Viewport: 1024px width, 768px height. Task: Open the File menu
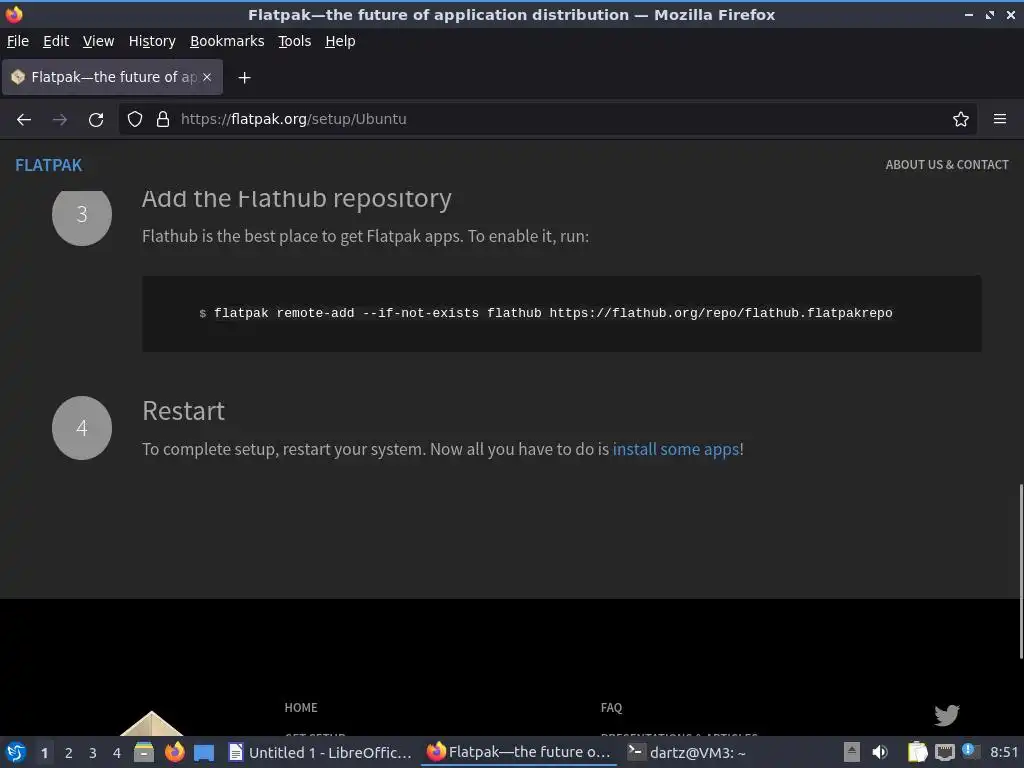point(18,41)
